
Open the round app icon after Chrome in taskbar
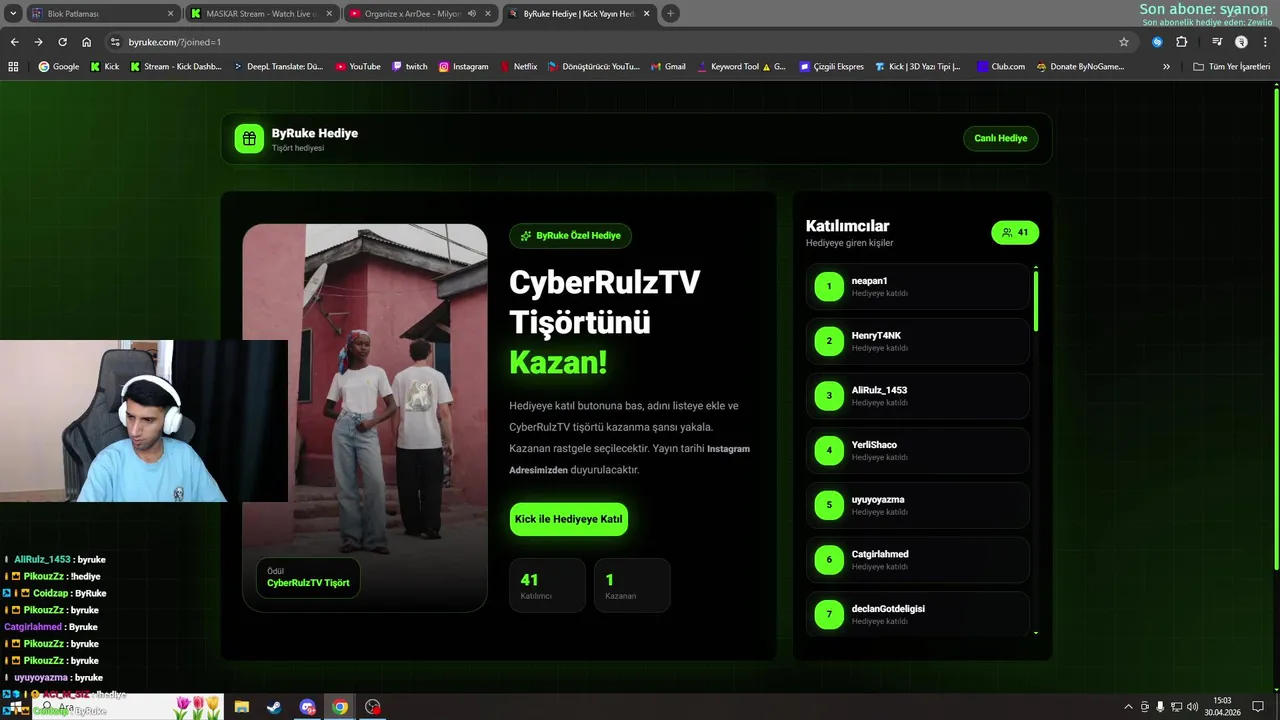tap(373, 707)
